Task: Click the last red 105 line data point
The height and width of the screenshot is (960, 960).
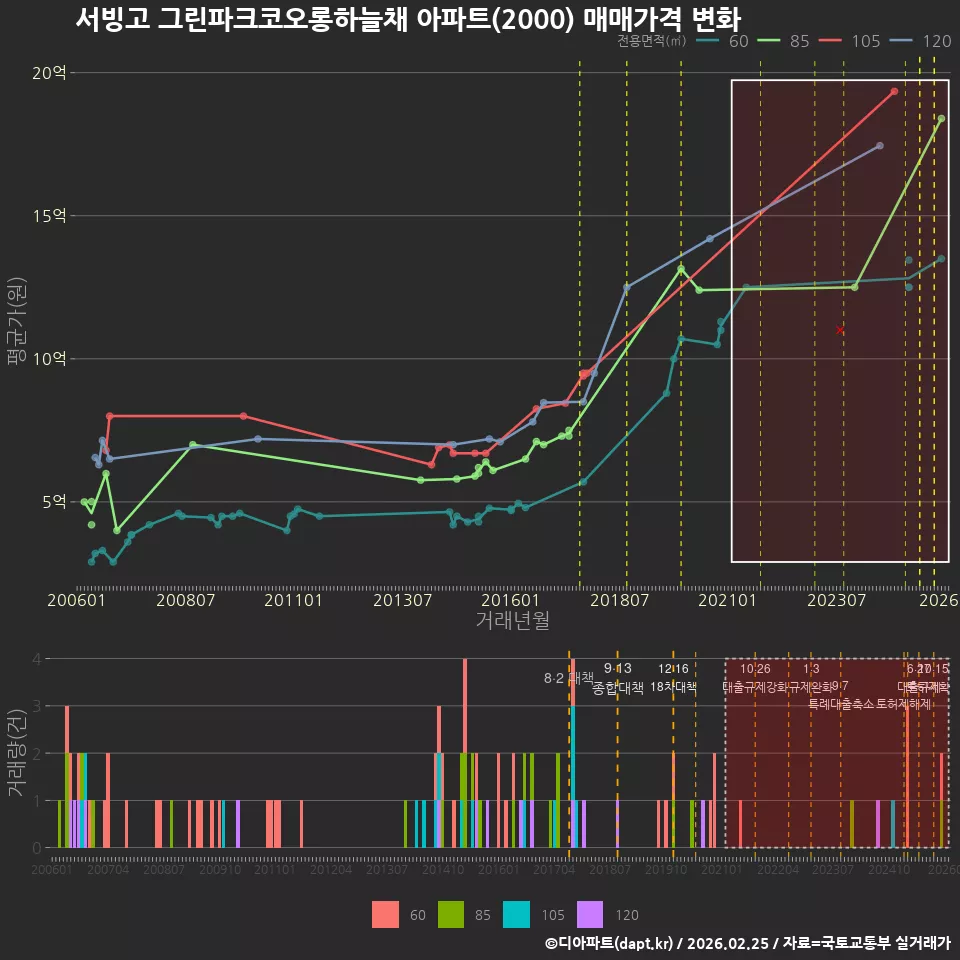Action: pos(894,91)
